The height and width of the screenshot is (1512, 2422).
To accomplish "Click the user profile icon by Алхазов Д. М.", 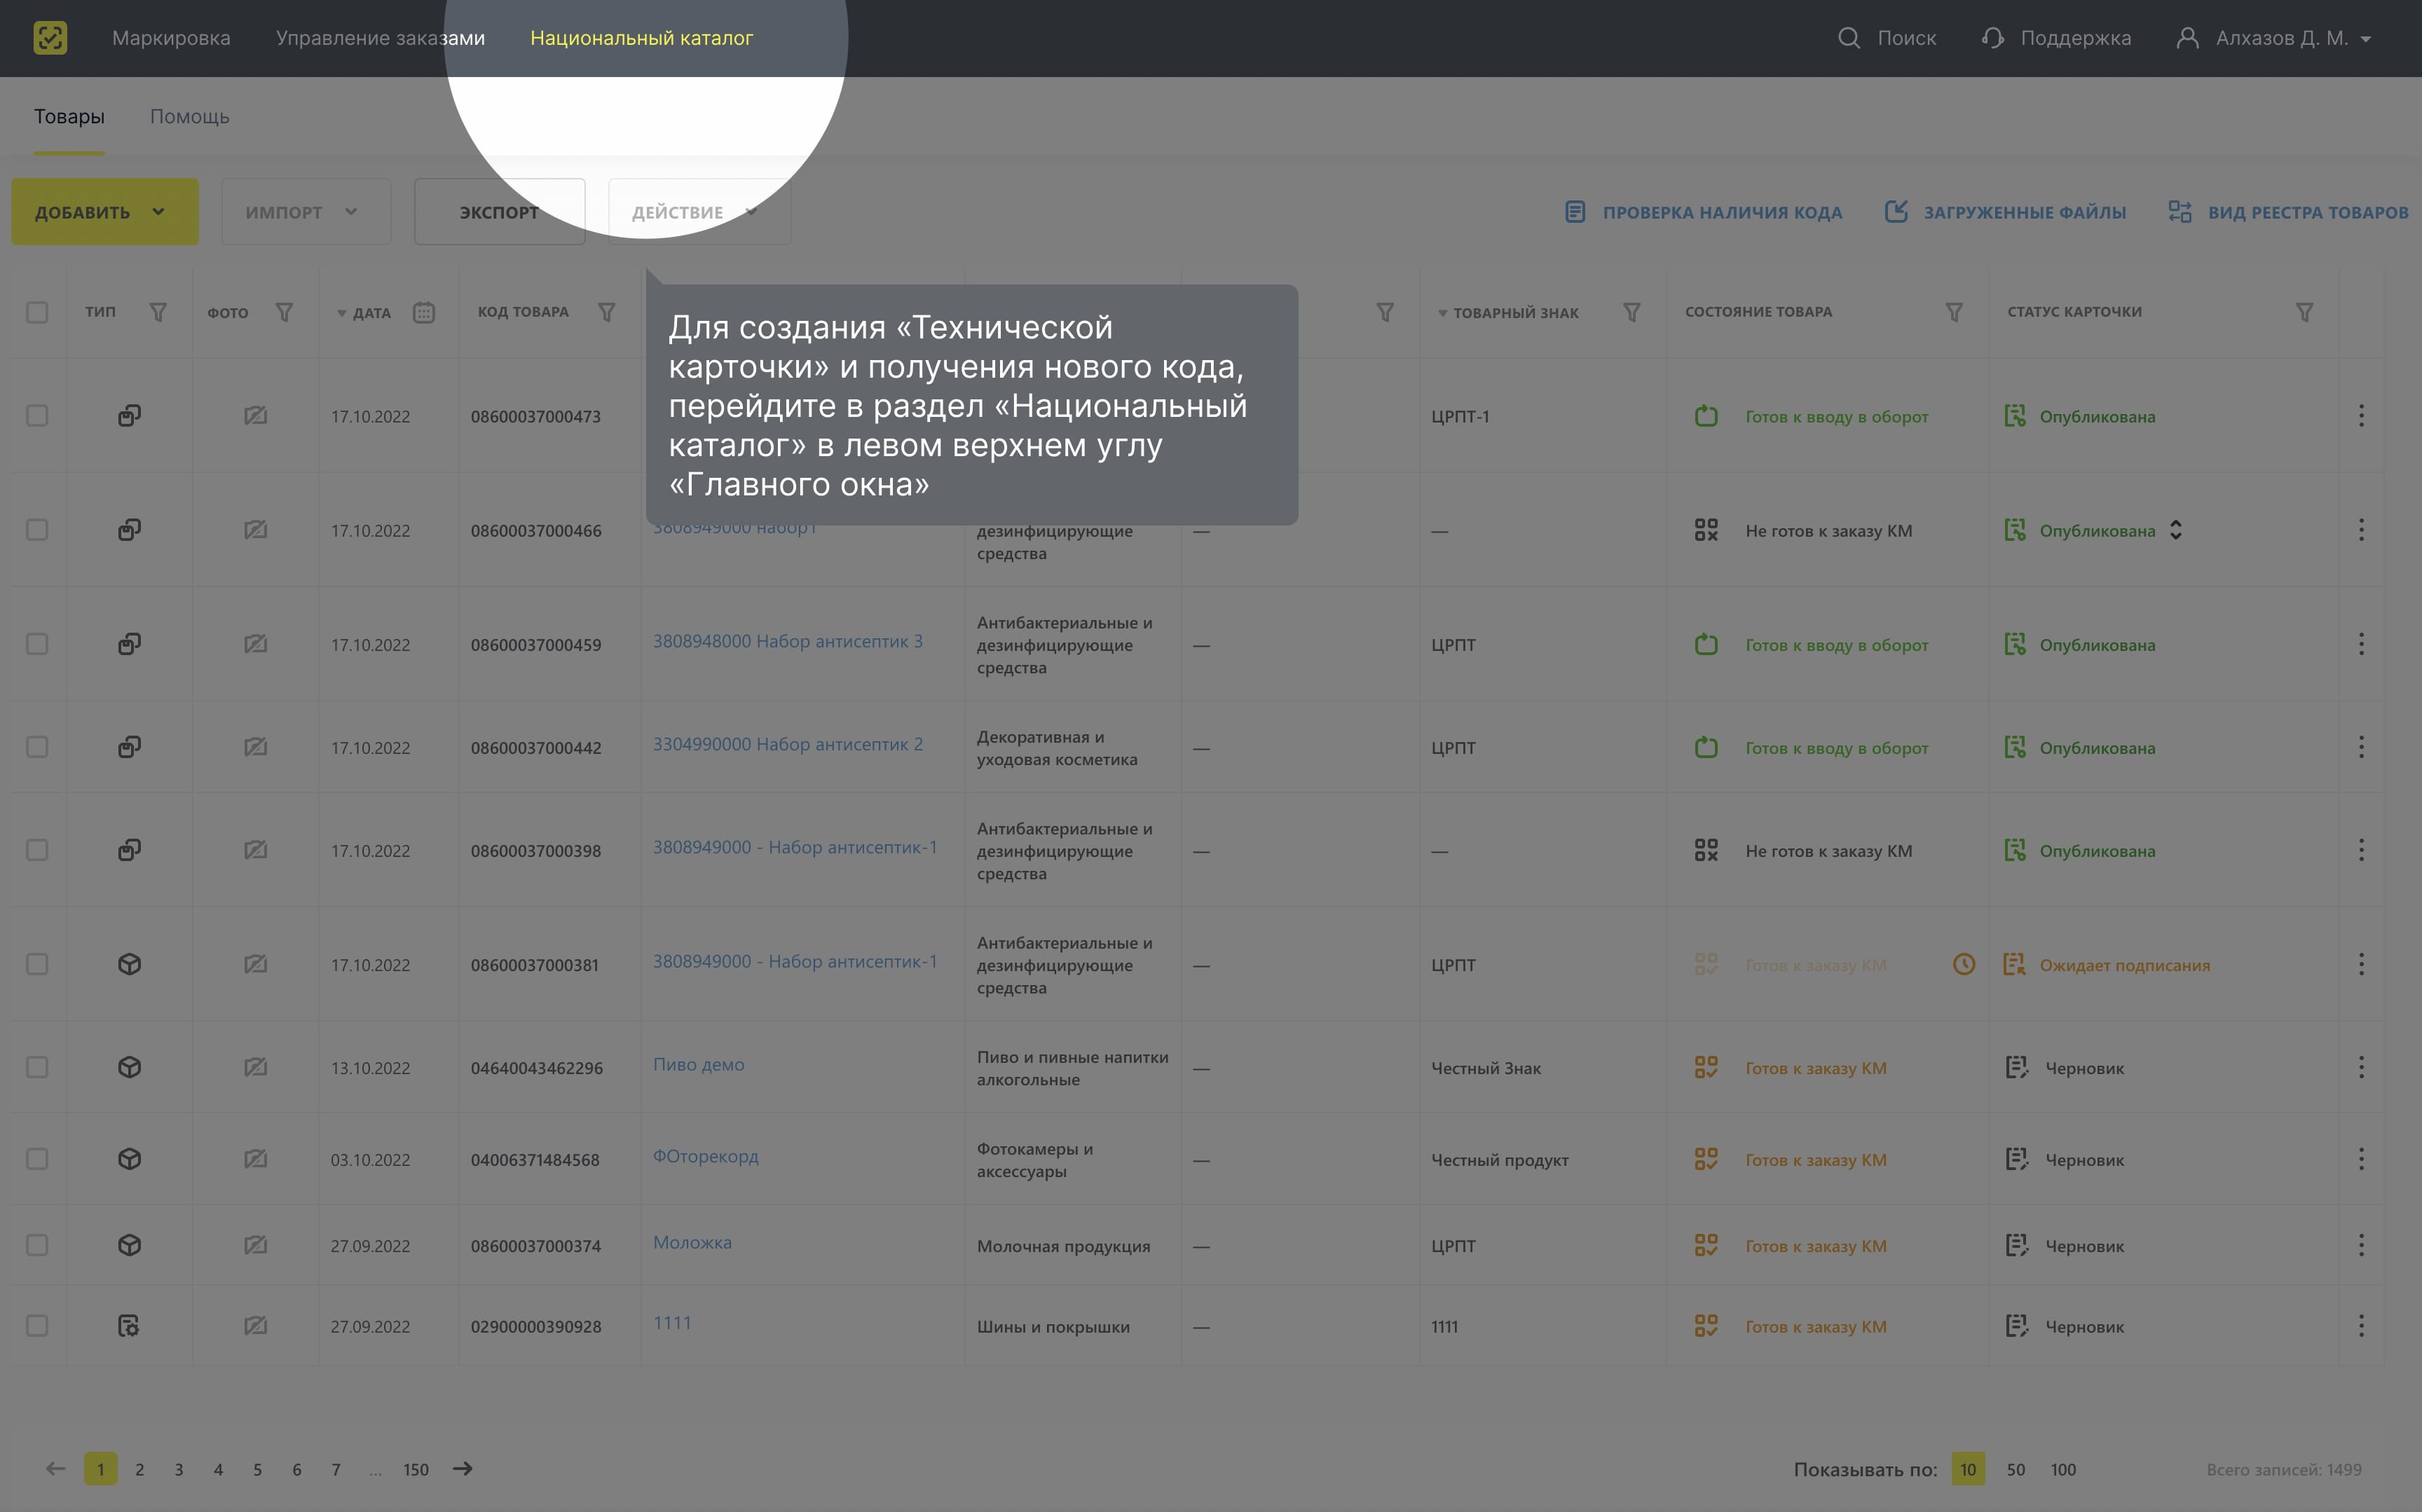I will [x=2187, y=38].
